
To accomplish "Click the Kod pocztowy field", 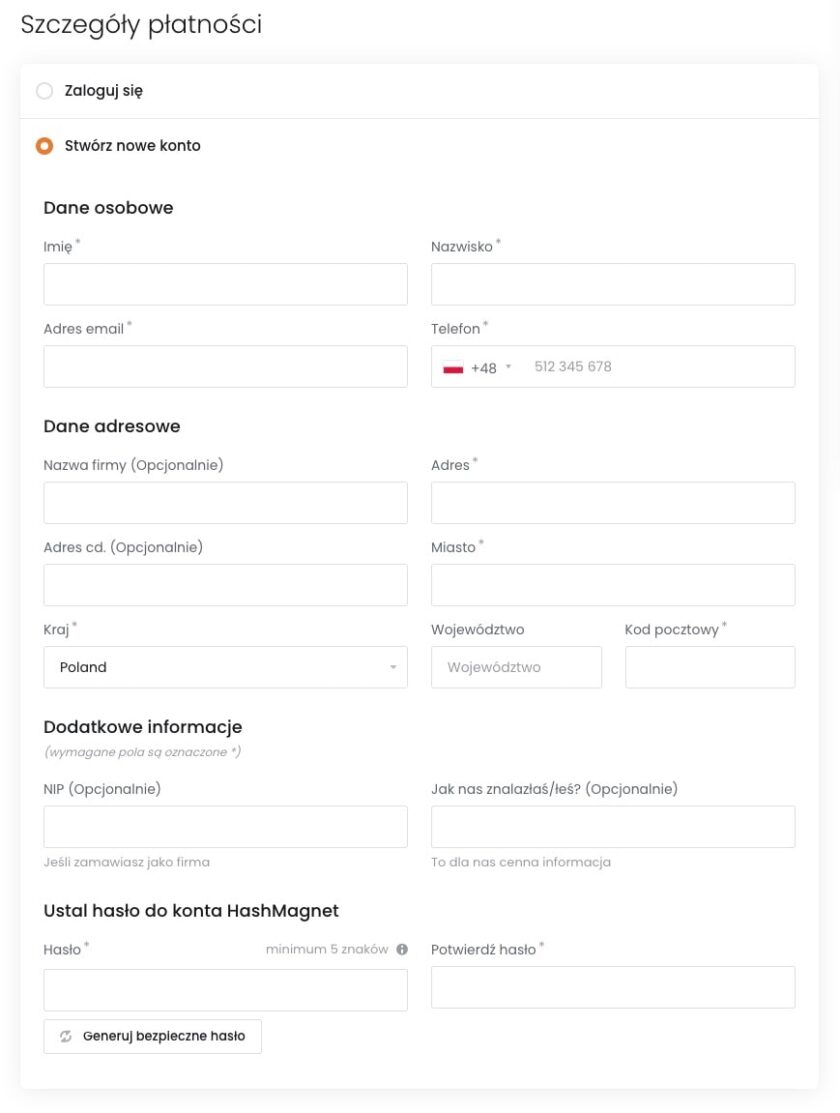I will (x=710, y=666).
